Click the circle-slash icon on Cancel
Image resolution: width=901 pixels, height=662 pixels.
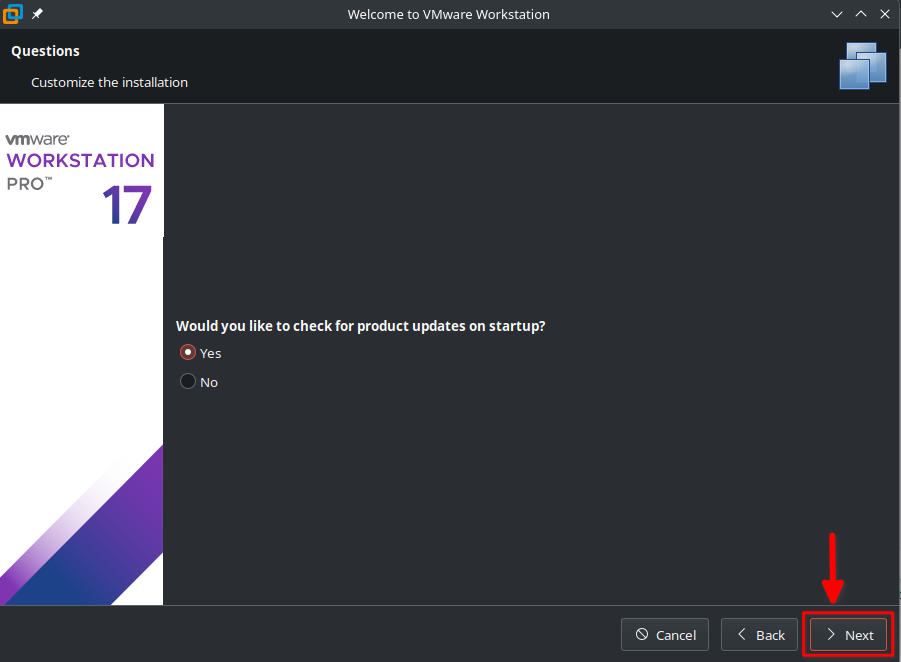pyautogui.click(x=642, y=635)
